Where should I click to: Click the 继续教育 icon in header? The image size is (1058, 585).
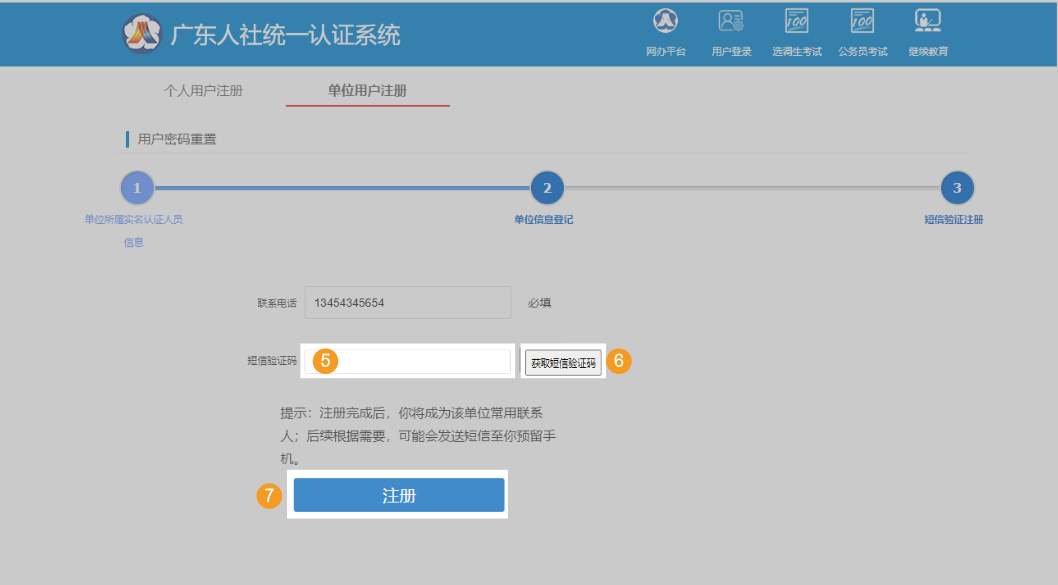[x=928, y=22]
